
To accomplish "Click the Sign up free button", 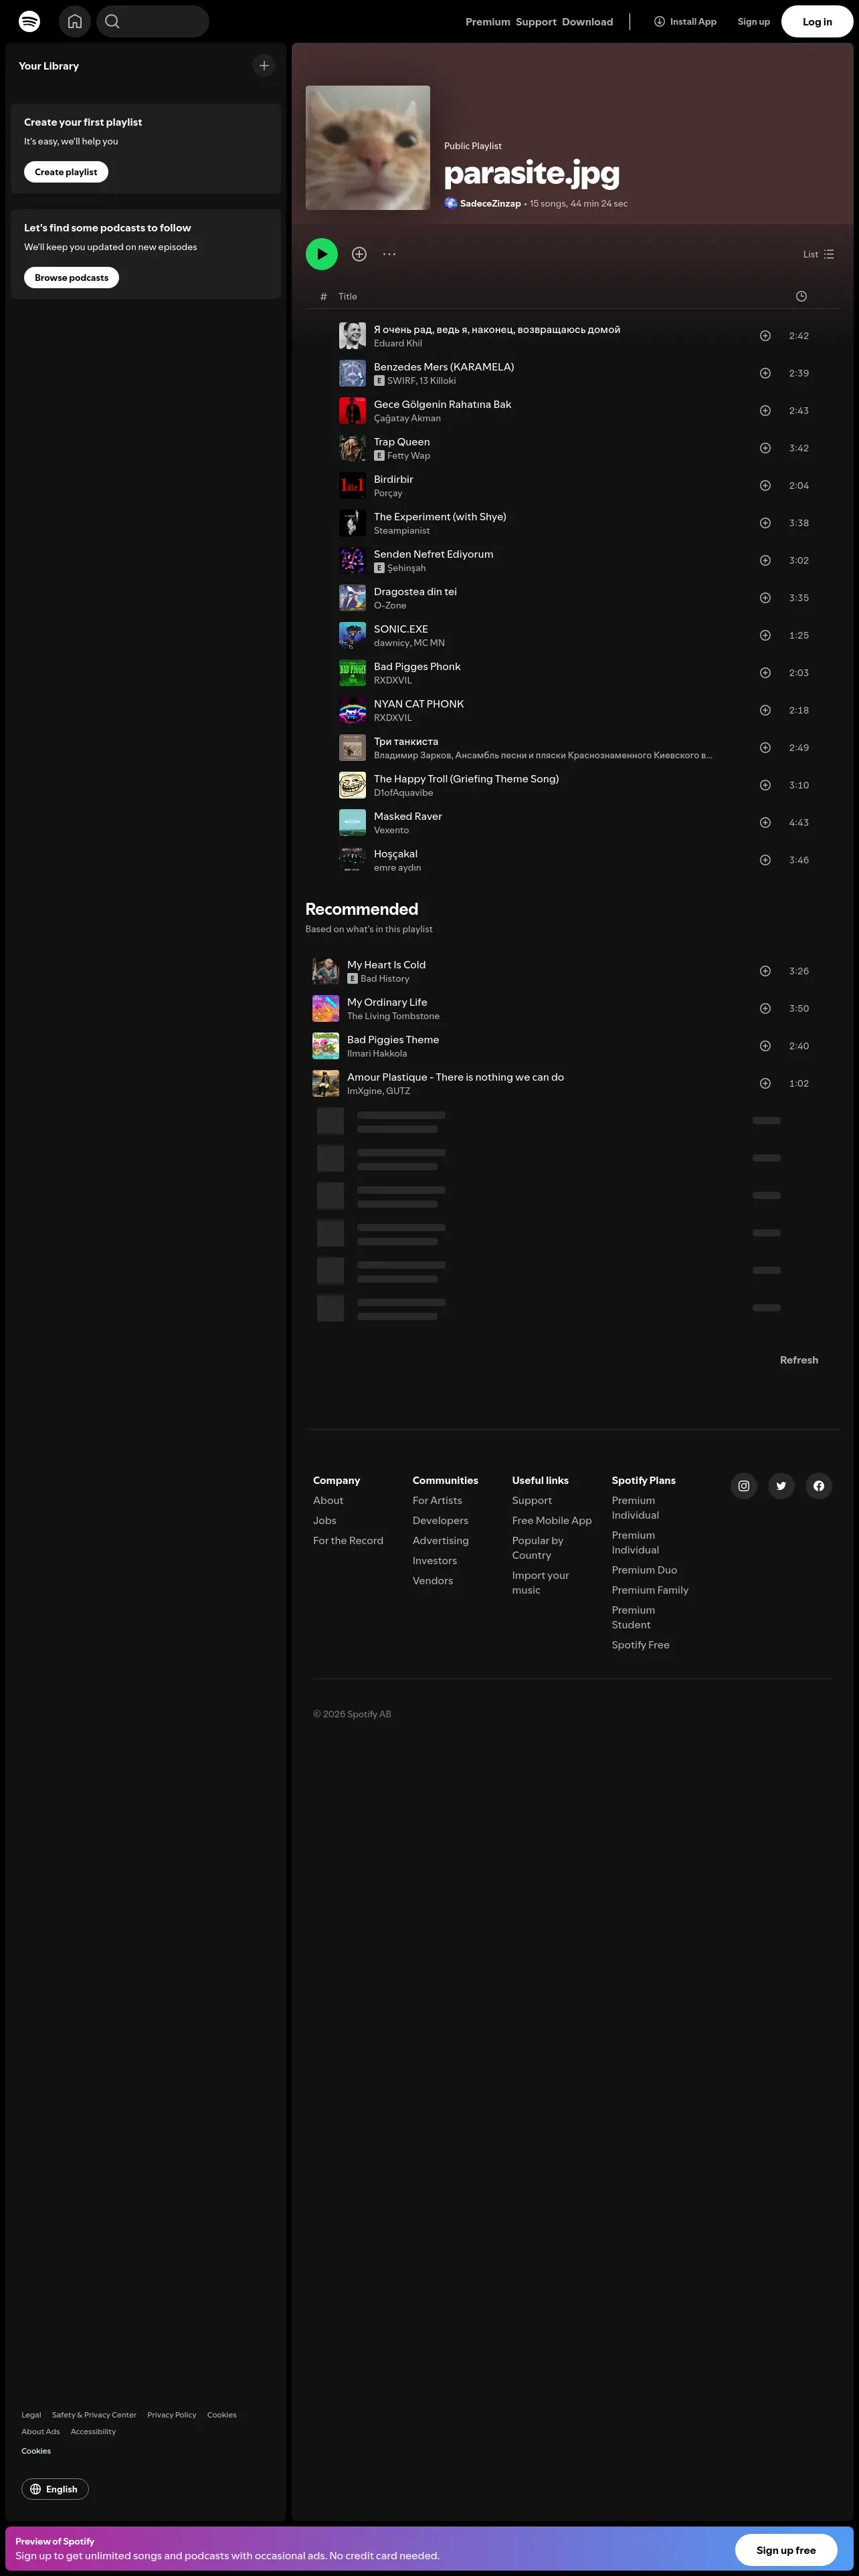I will point(786,2550).
